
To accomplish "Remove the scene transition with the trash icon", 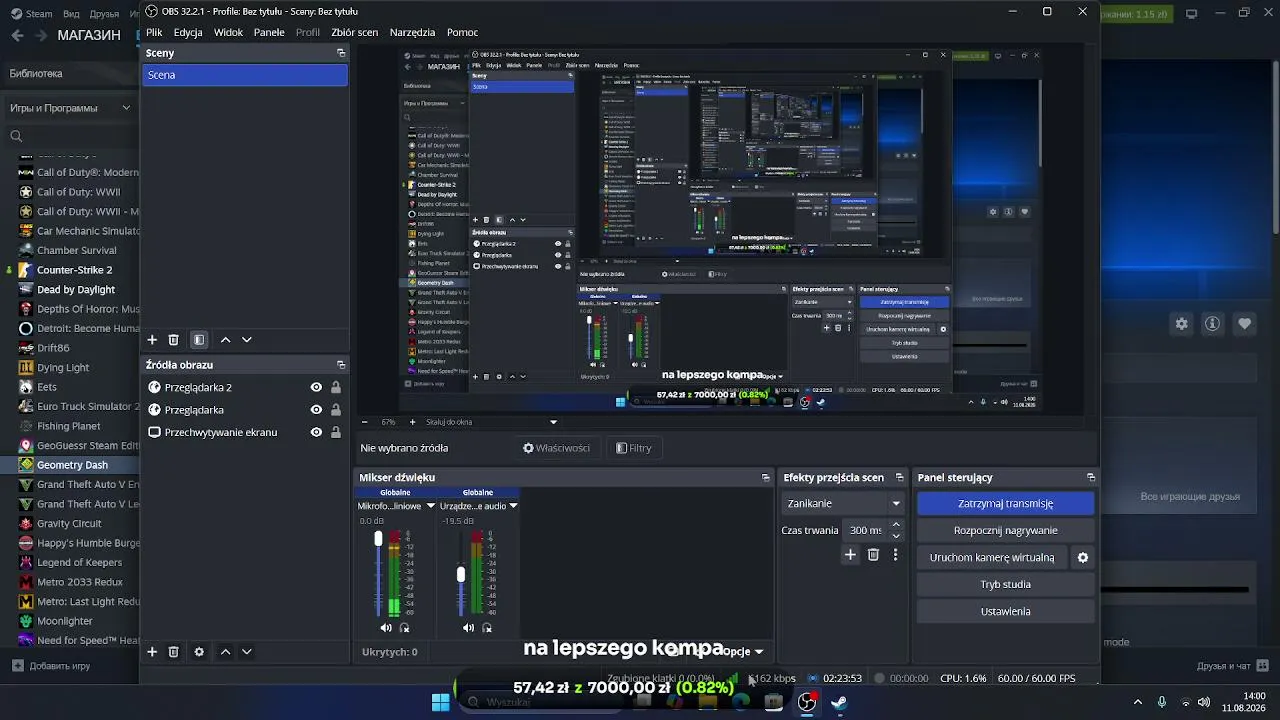I will pos(873,555).
